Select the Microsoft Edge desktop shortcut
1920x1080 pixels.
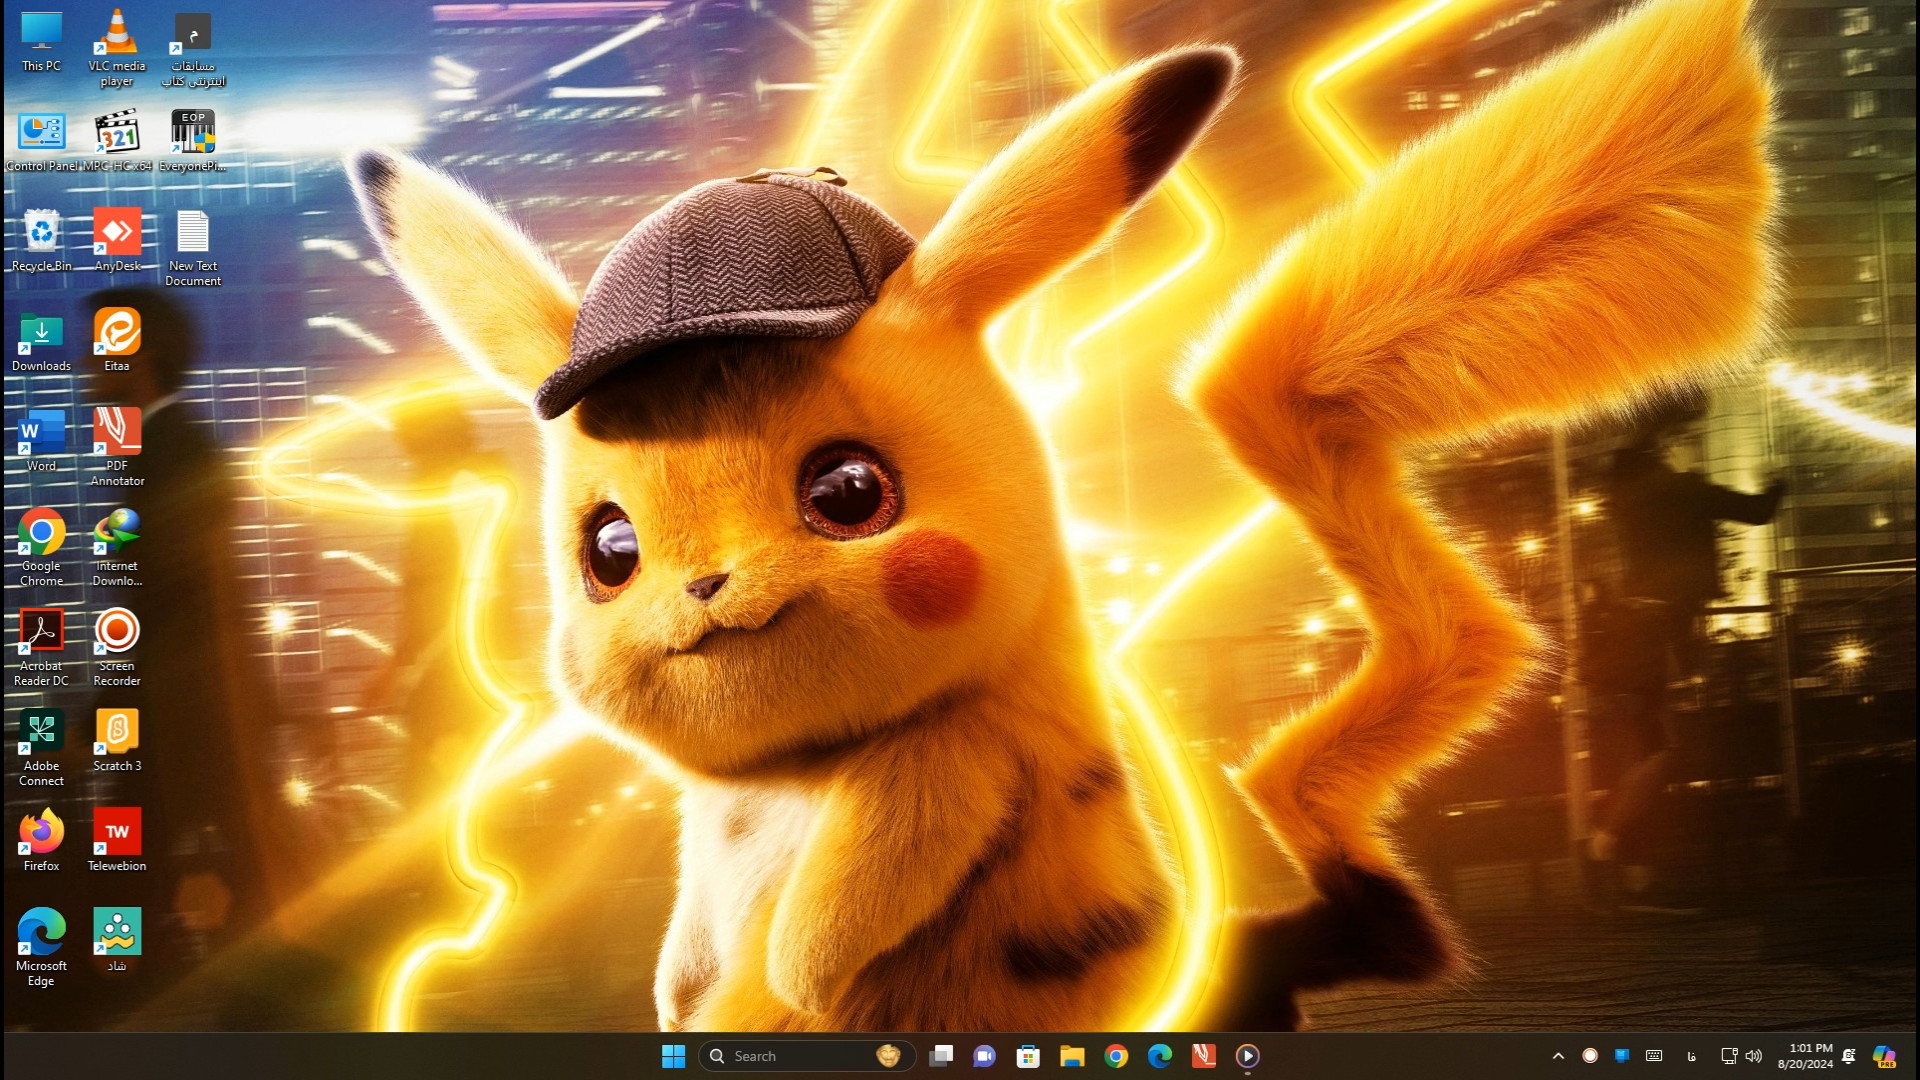click(x=41, y=948)
